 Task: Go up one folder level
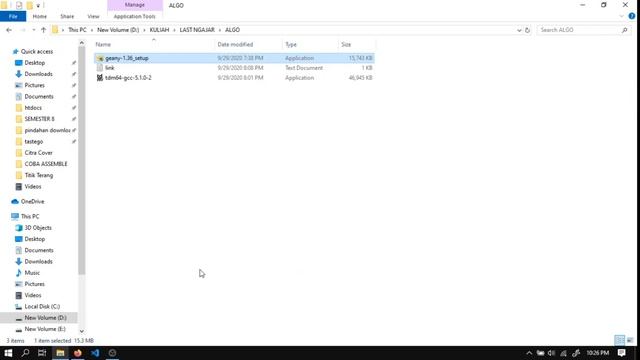[x=44, y=30]
